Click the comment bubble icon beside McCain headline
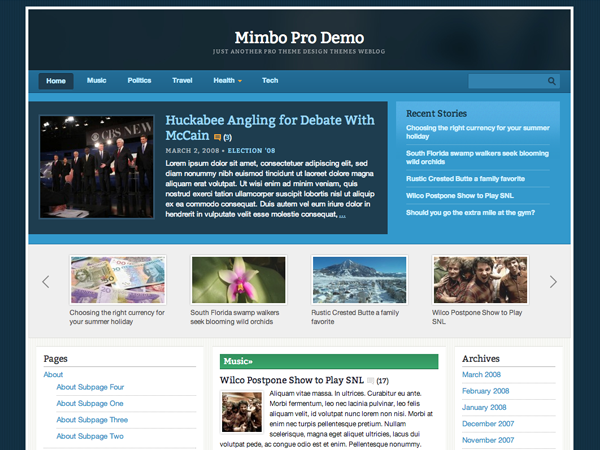 tap(217, 137)
